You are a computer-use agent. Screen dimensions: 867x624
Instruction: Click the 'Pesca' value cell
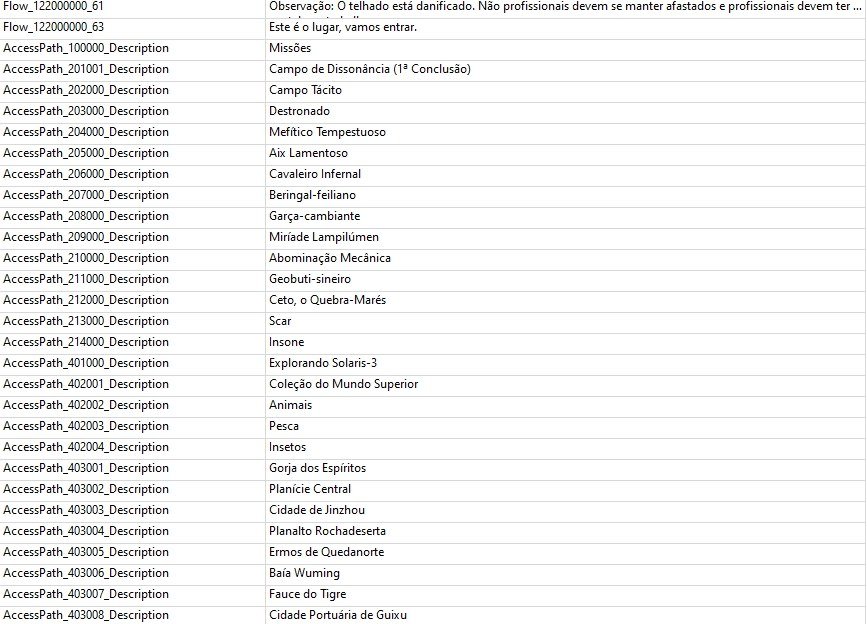point(565,427)
